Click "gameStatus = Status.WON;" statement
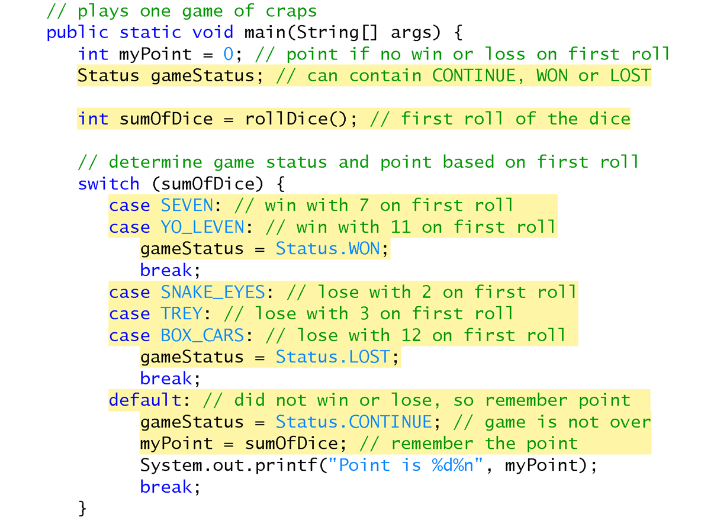Screen dimensions: 724x522 [x=265, y=249]
